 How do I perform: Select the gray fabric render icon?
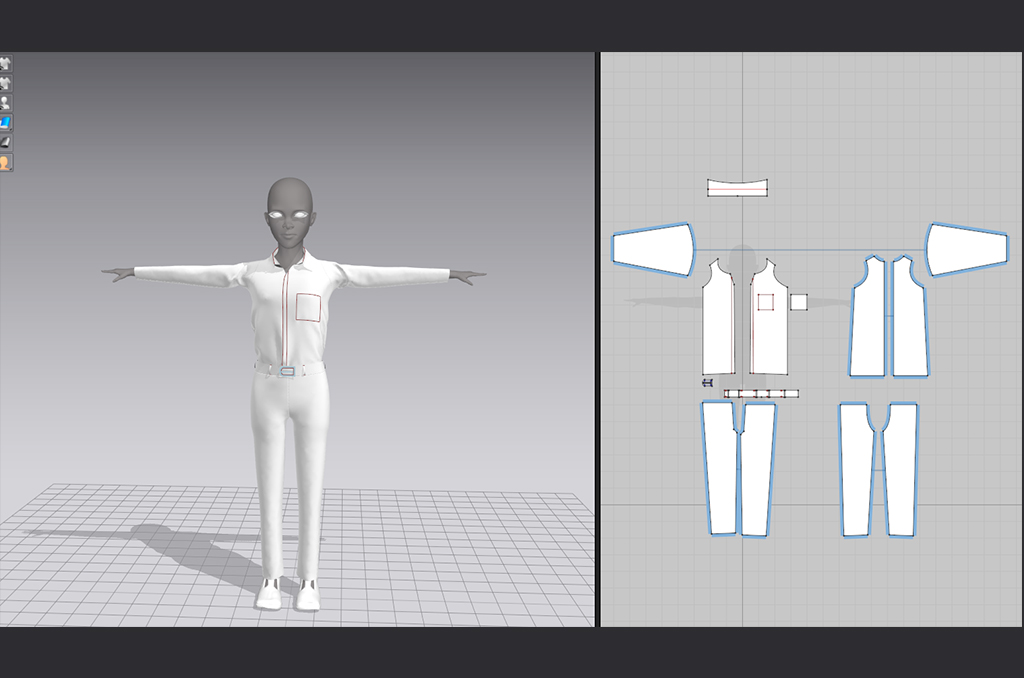click(x=6, y=142)
